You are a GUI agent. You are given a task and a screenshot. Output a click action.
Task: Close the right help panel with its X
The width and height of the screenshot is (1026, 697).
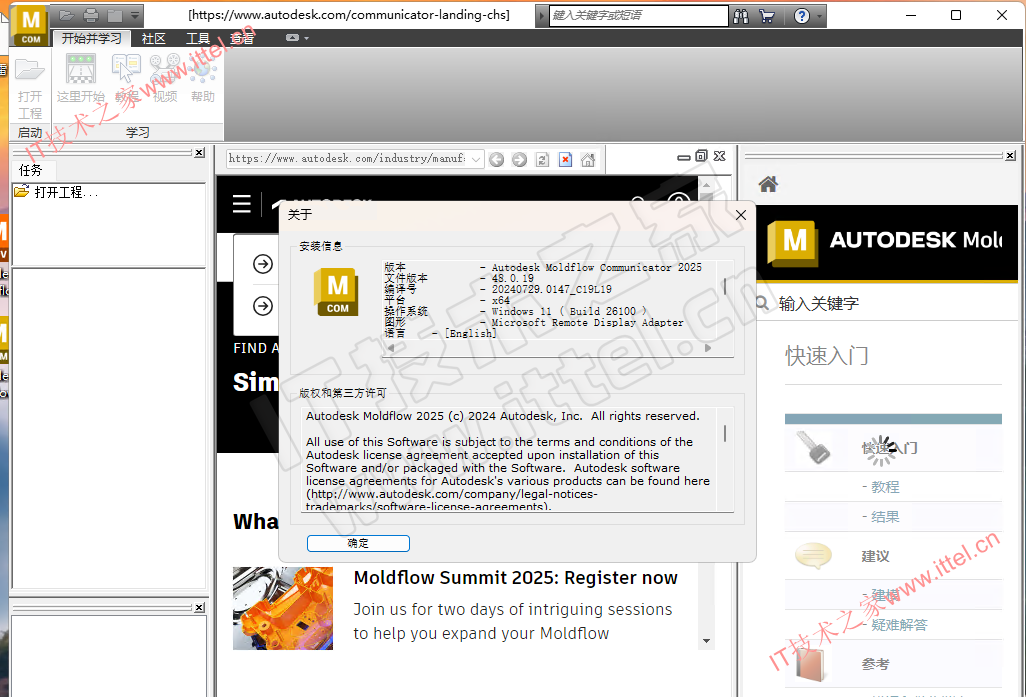pos(1011,155)
